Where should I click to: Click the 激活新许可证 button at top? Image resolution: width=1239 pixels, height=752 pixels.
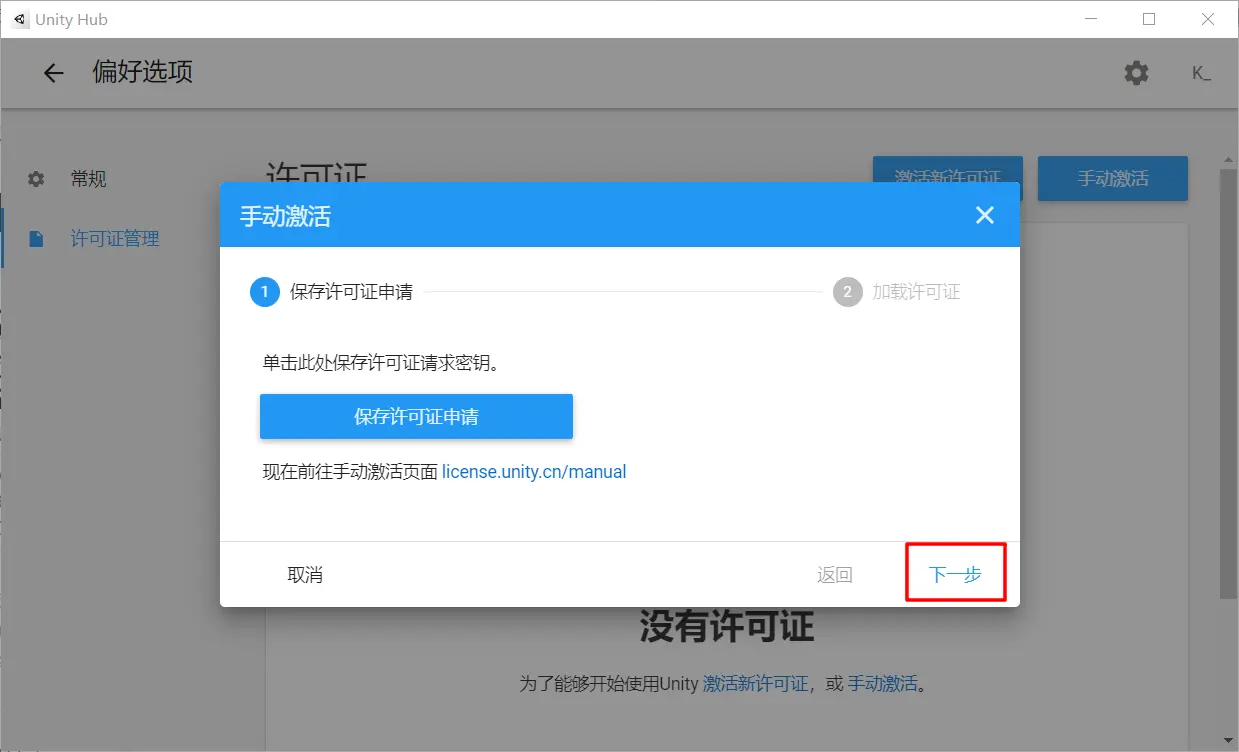tap(948, 178)
